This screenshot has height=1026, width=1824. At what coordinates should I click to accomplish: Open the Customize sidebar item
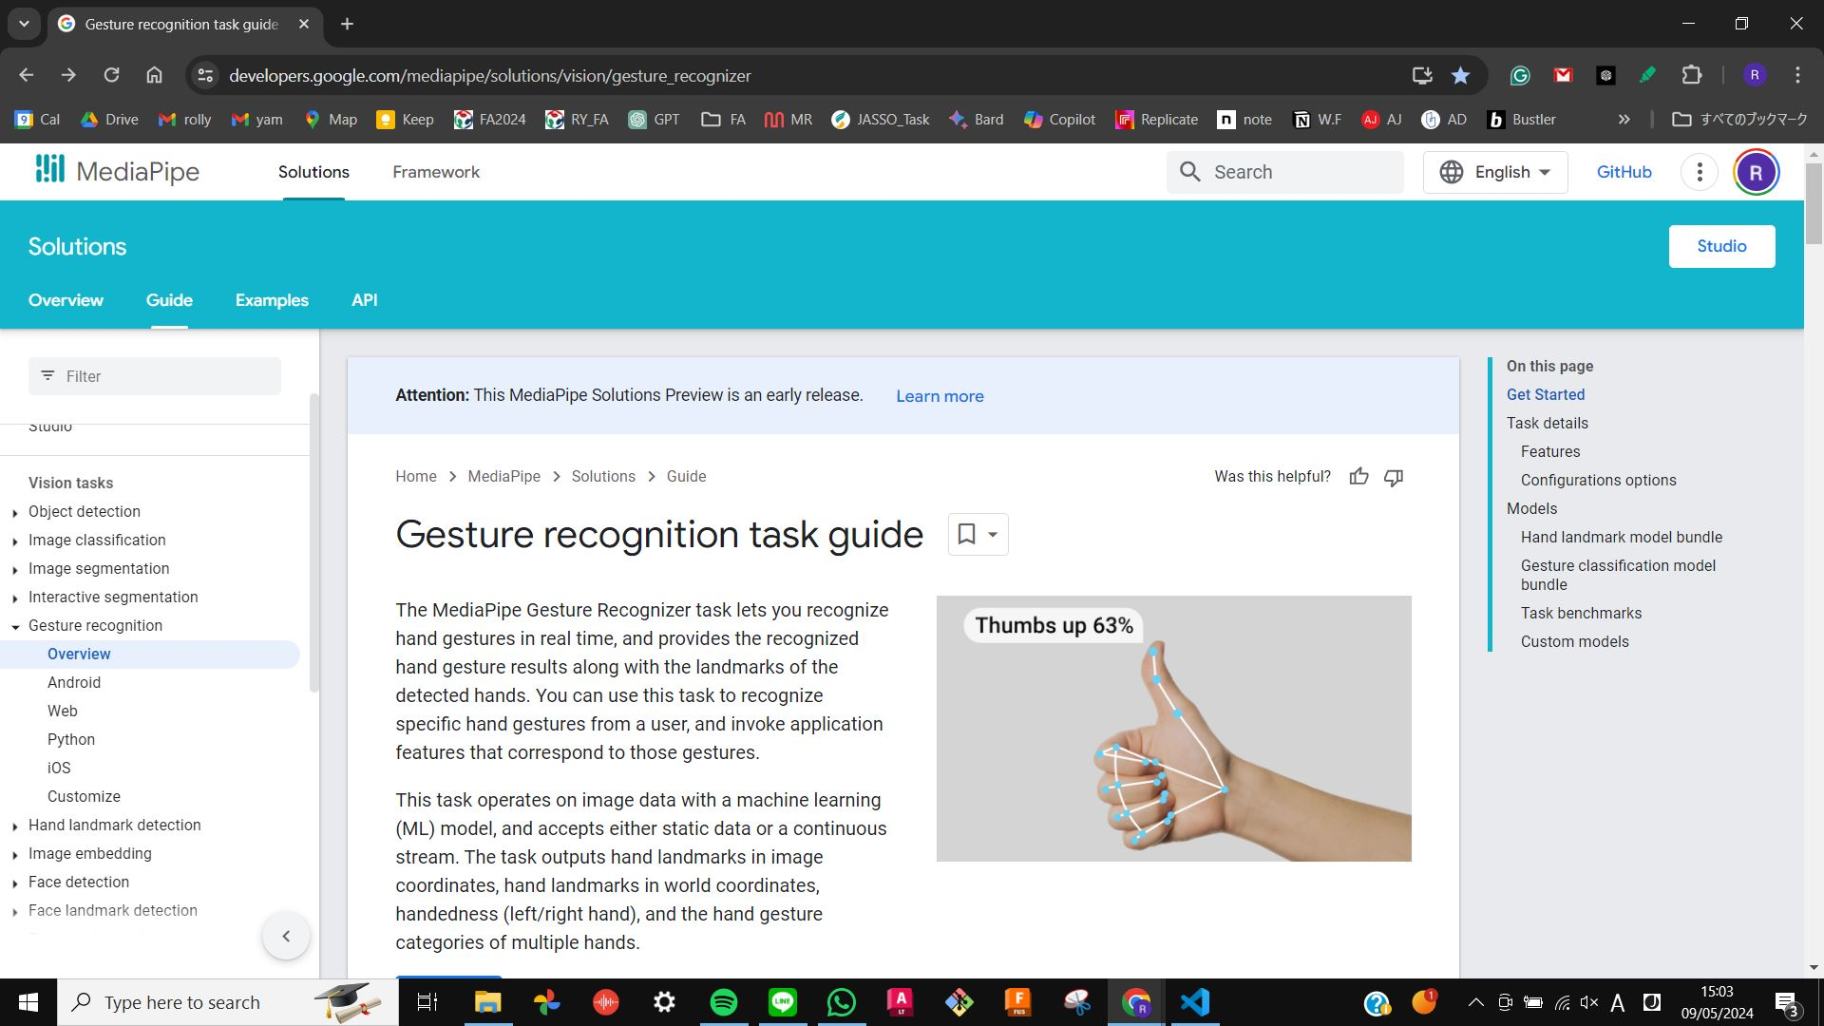pos(84,796)
